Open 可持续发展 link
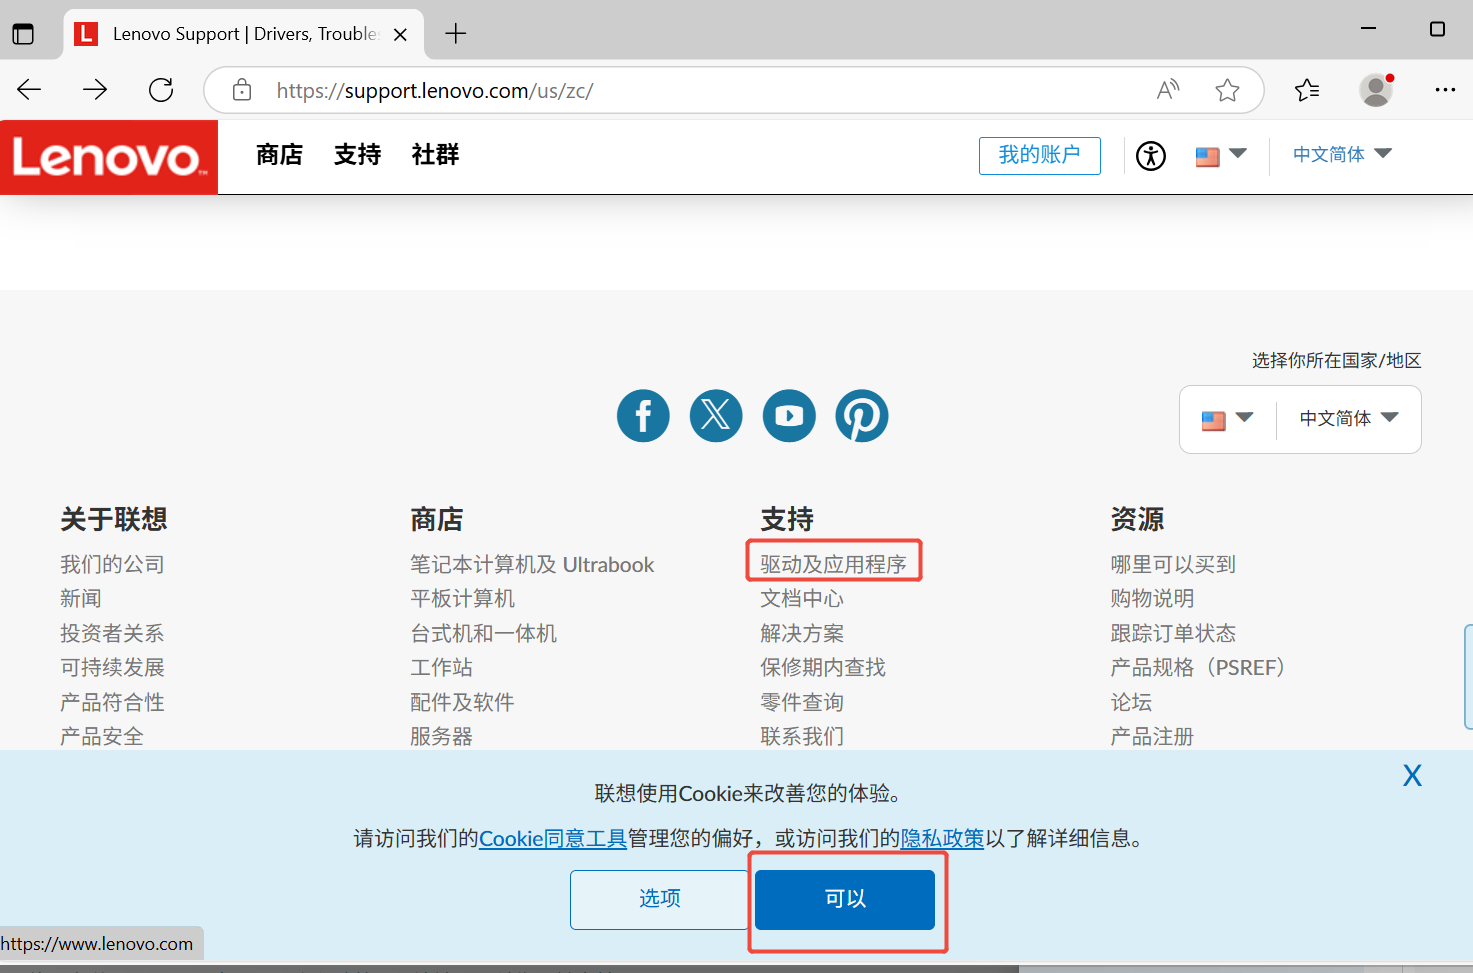Screen dimensions: 1473x973 112,667
